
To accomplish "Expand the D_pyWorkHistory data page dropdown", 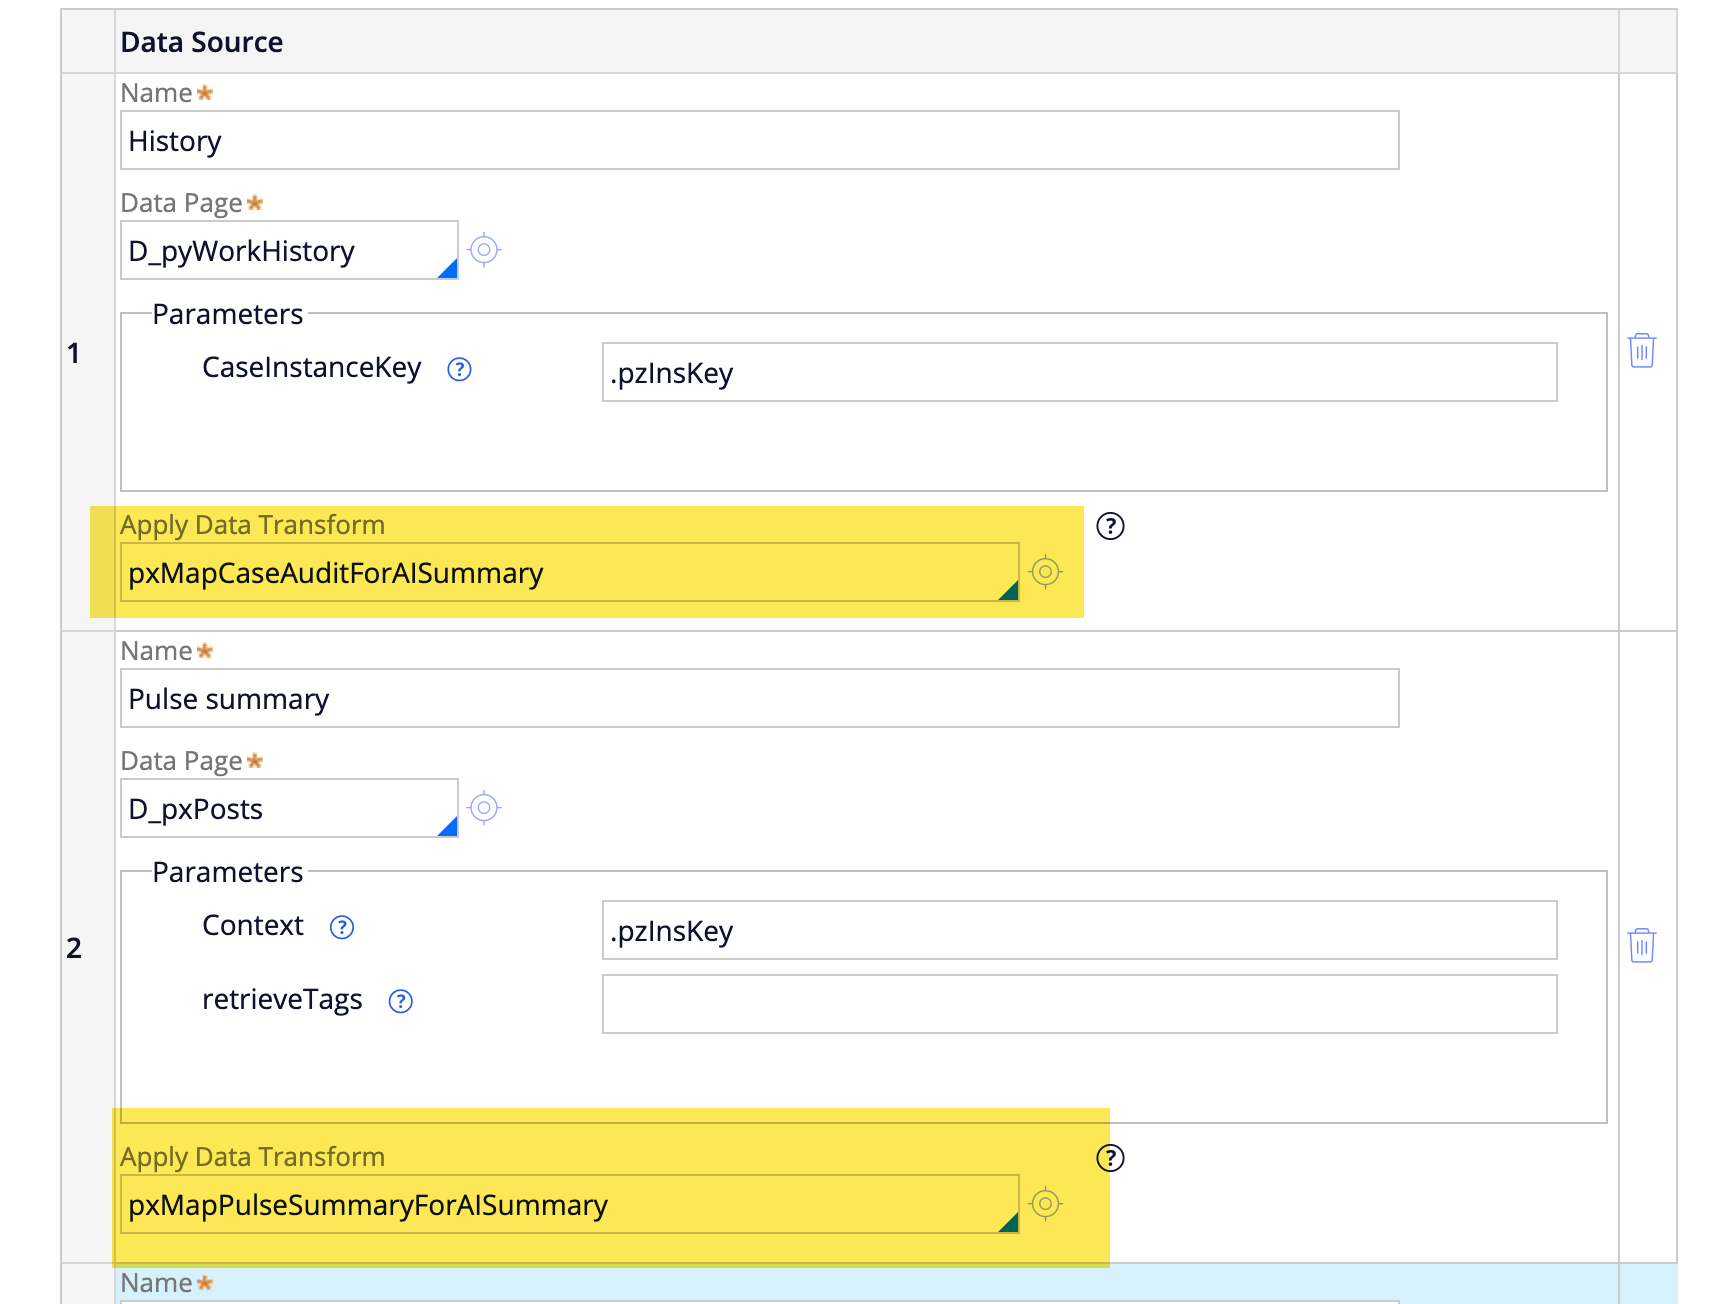I will (448, 268).
